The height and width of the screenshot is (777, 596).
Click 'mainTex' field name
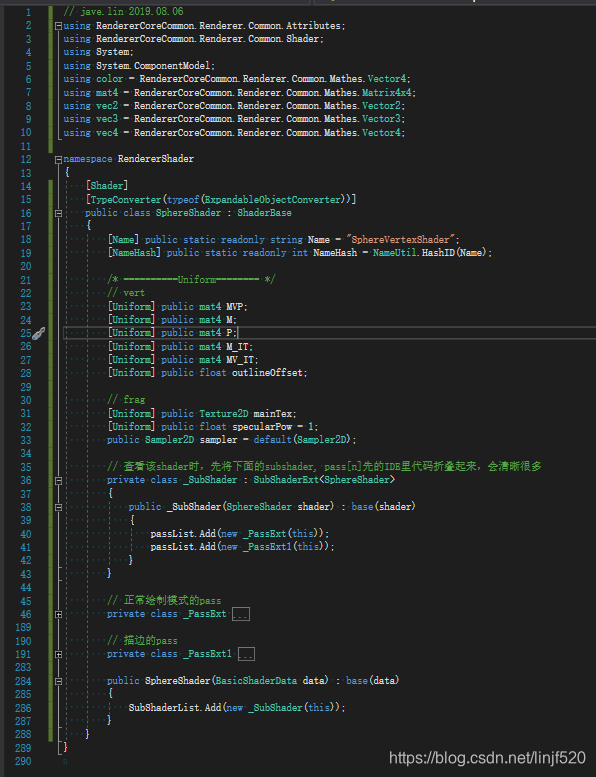point(272,413)
